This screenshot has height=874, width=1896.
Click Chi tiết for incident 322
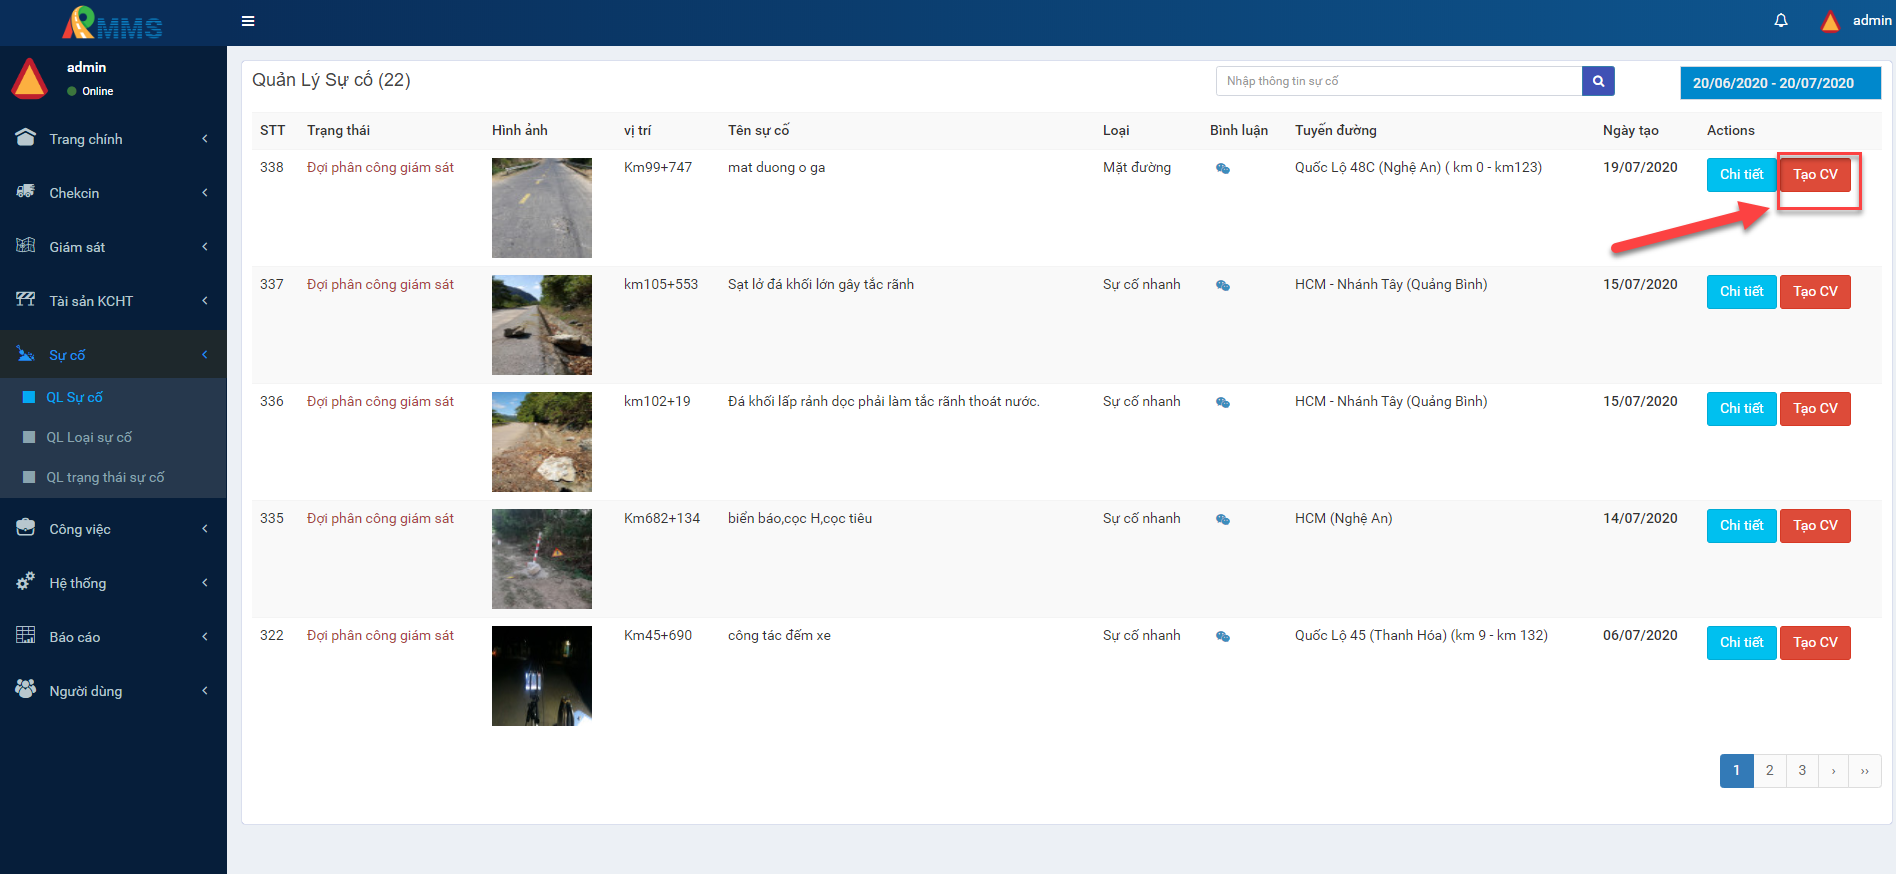(x=1741, y=643)
